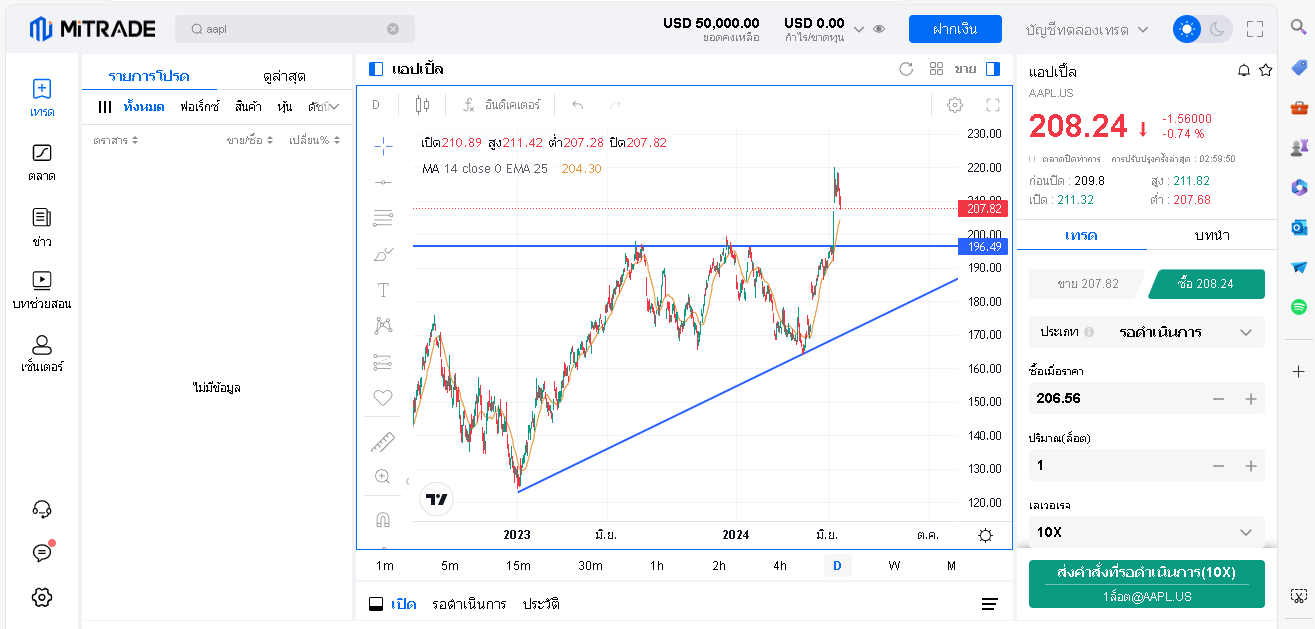The height and width of the screenshot is (629, 1315).
Task: Pick the ruler measure tool
Action: coord(382,442)
